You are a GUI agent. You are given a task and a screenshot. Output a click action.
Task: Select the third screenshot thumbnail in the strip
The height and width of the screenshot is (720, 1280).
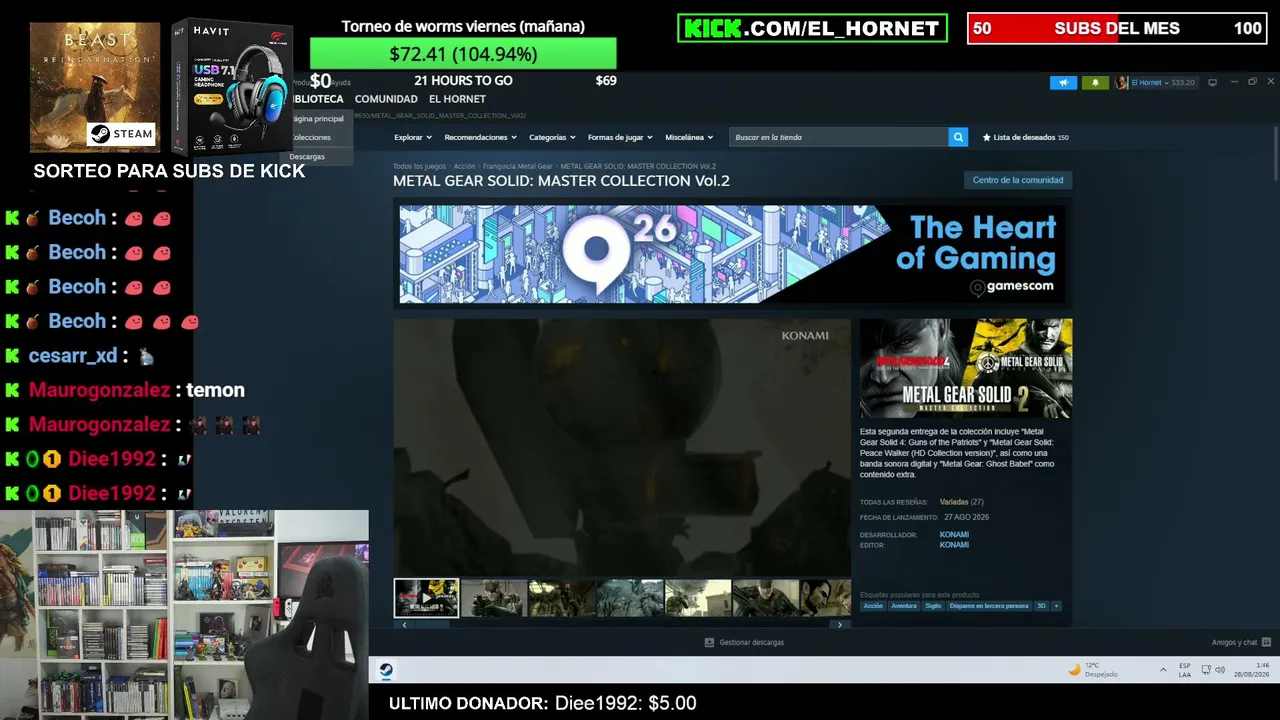[x=562, y=598]
